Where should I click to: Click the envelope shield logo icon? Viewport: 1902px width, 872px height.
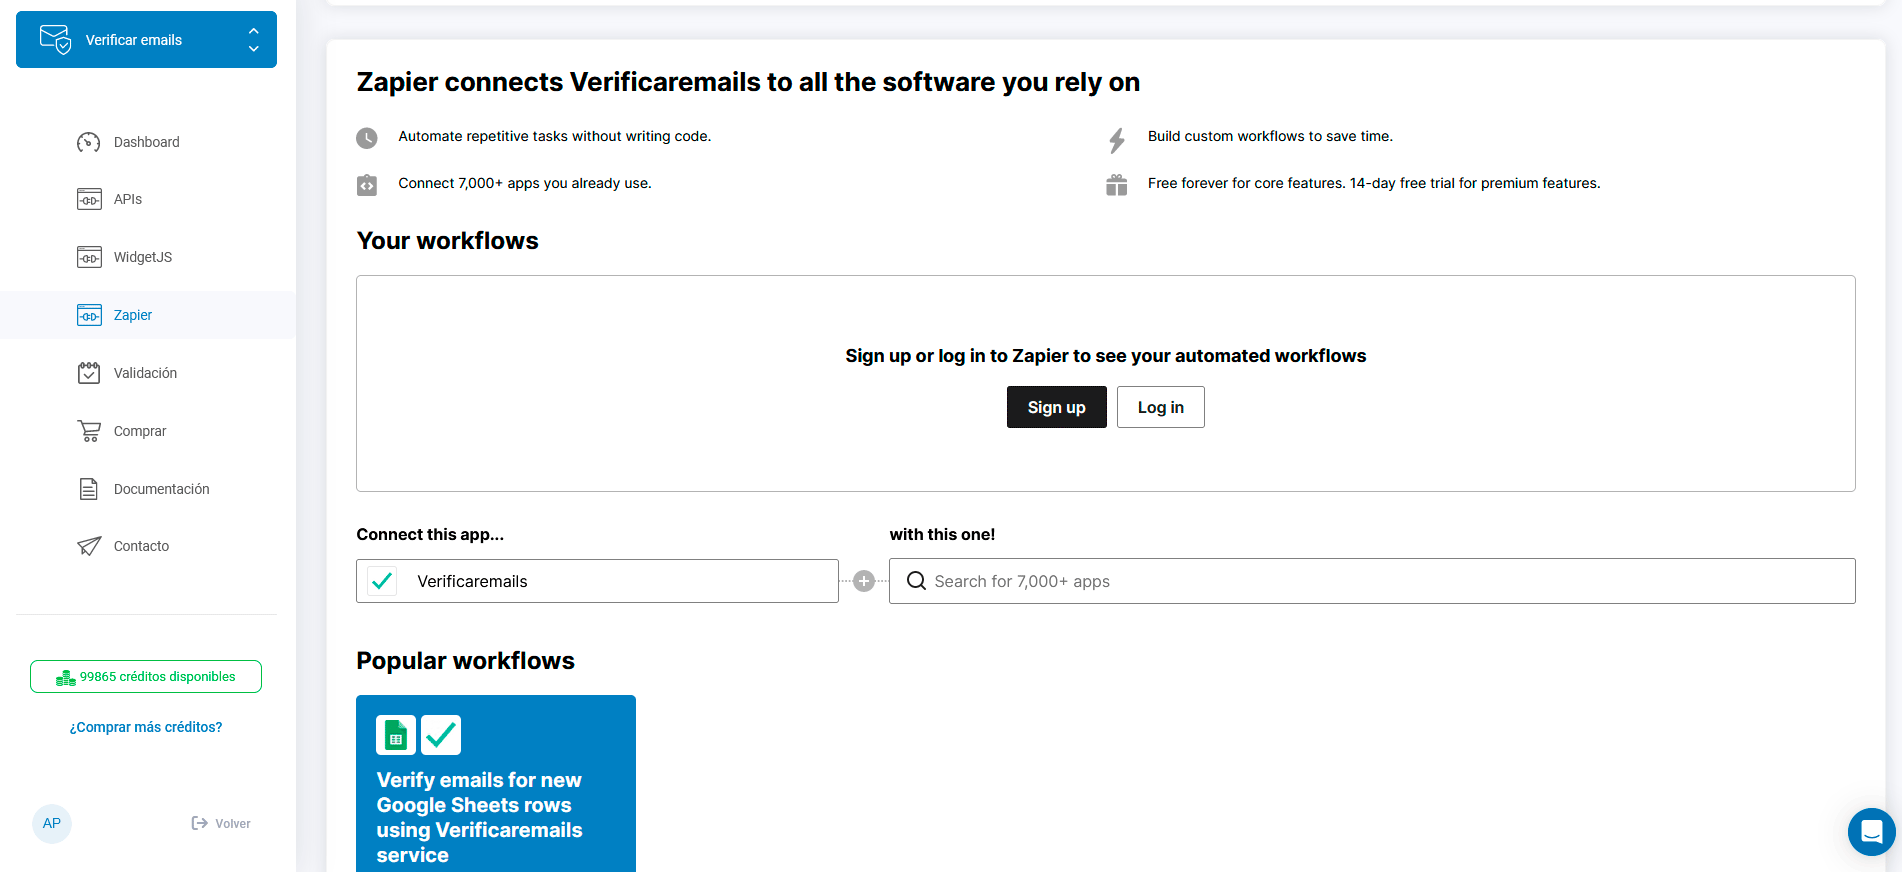point(56,40)
